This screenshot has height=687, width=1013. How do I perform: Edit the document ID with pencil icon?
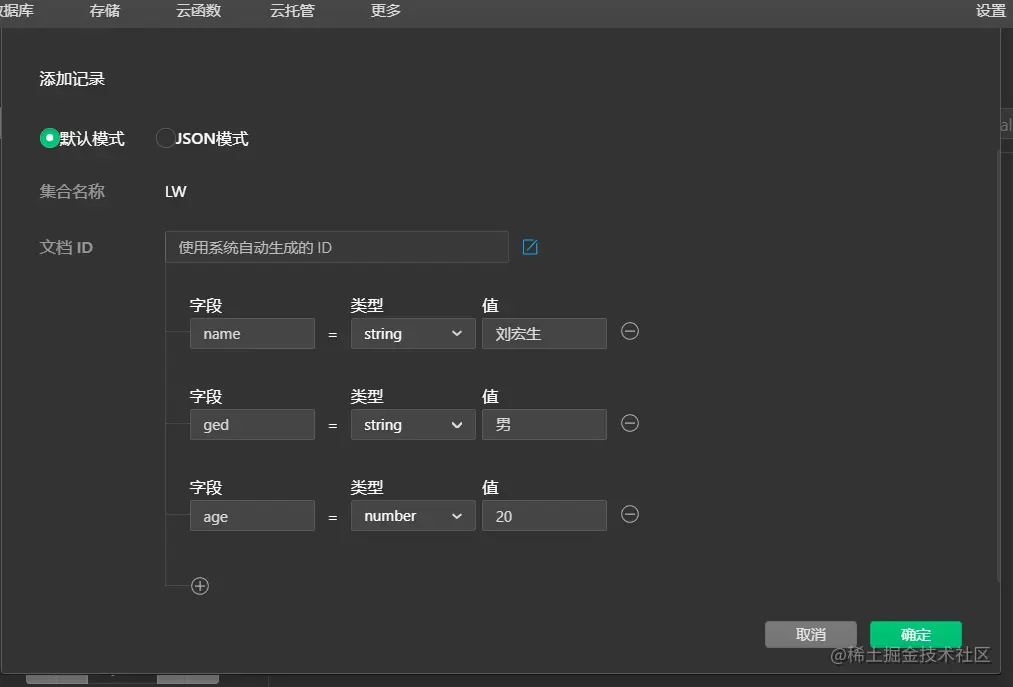click(530, 247)
